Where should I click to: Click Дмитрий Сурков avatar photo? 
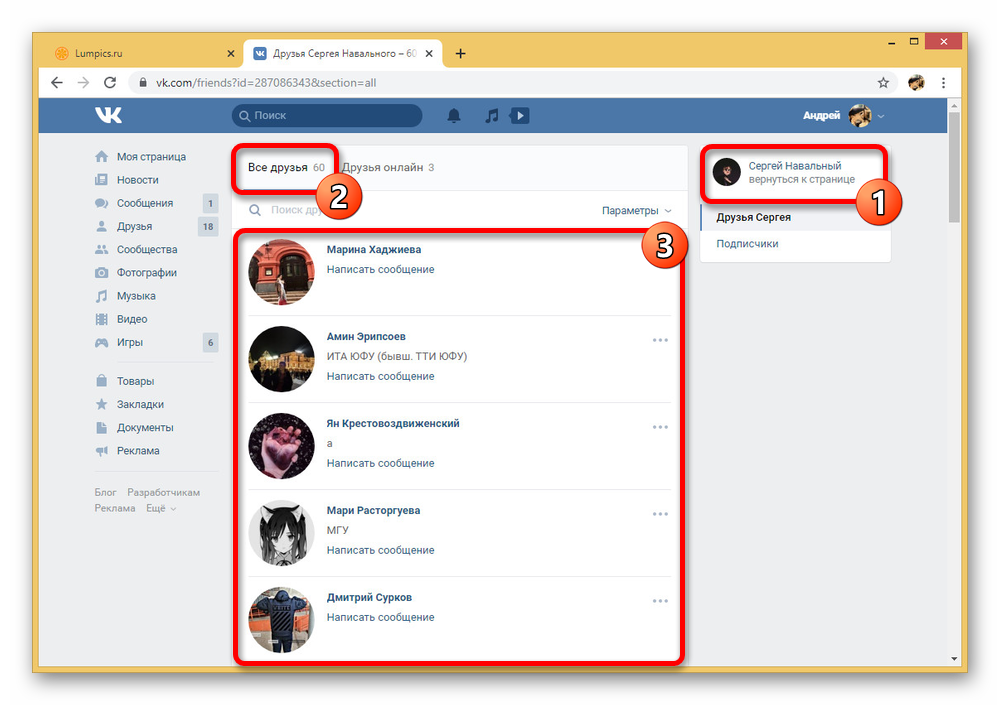click(281, 620)
